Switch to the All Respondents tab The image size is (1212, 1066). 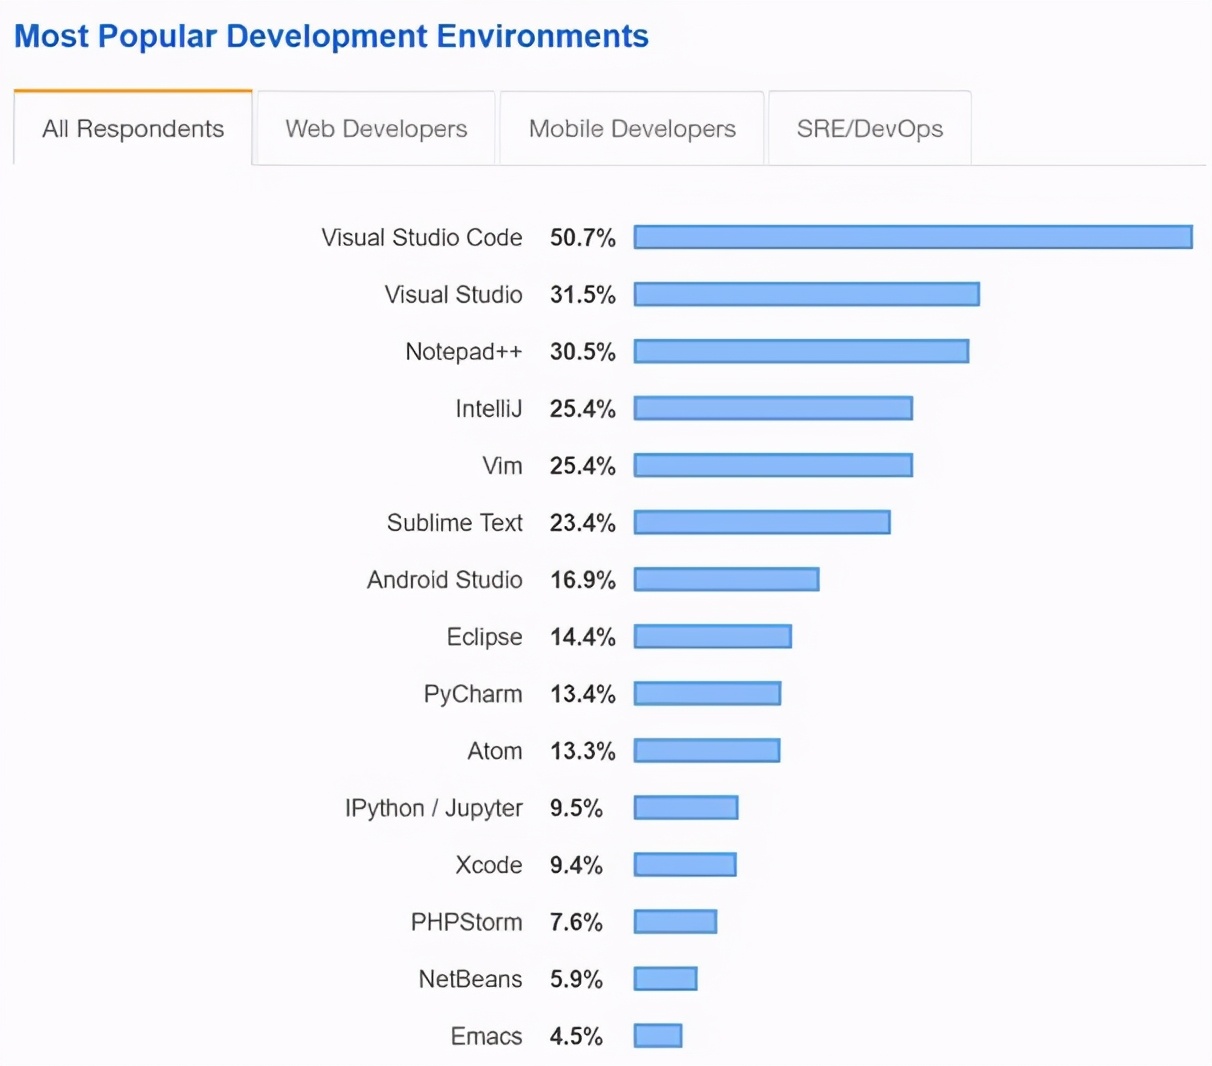click(x=133, y=128)
